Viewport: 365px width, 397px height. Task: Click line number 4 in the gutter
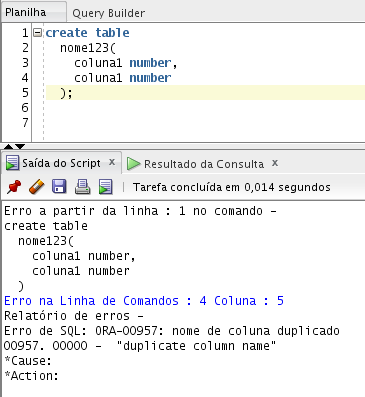click(25, 78)
